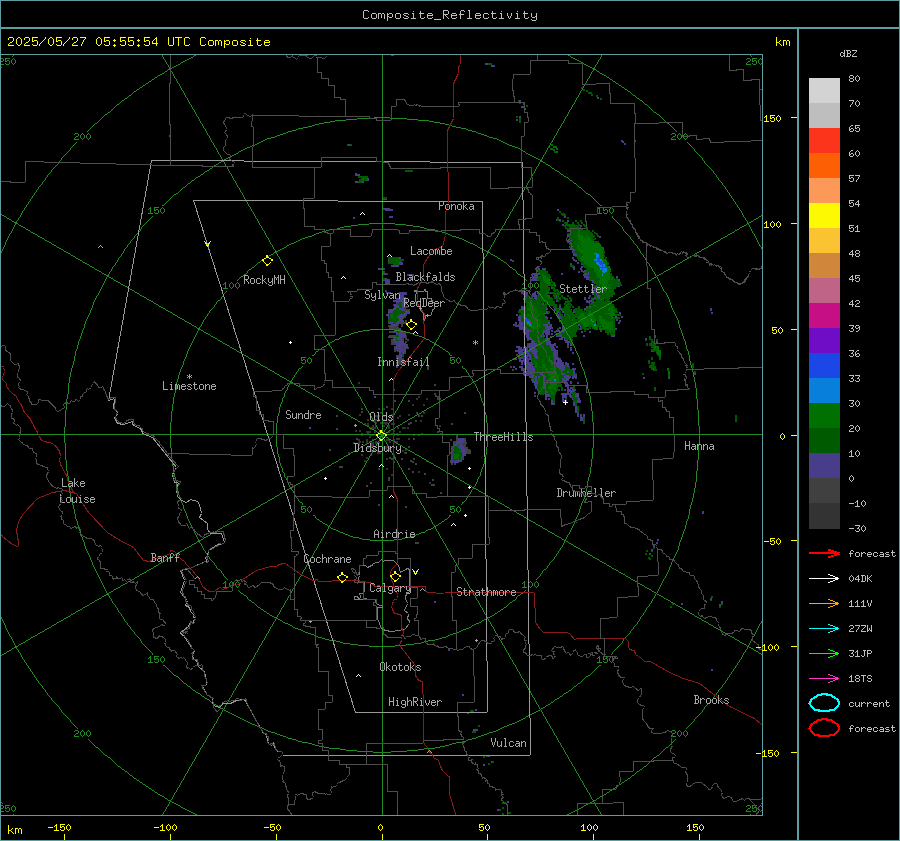900x841 pixels.
Task: Click the Sundre map label
Action: point(303,414)
